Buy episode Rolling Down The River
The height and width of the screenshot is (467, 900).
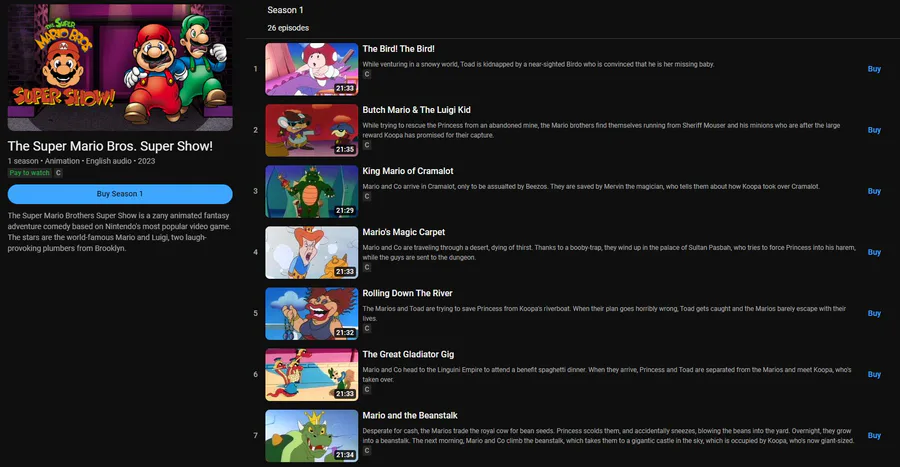(x=874, y=313)
